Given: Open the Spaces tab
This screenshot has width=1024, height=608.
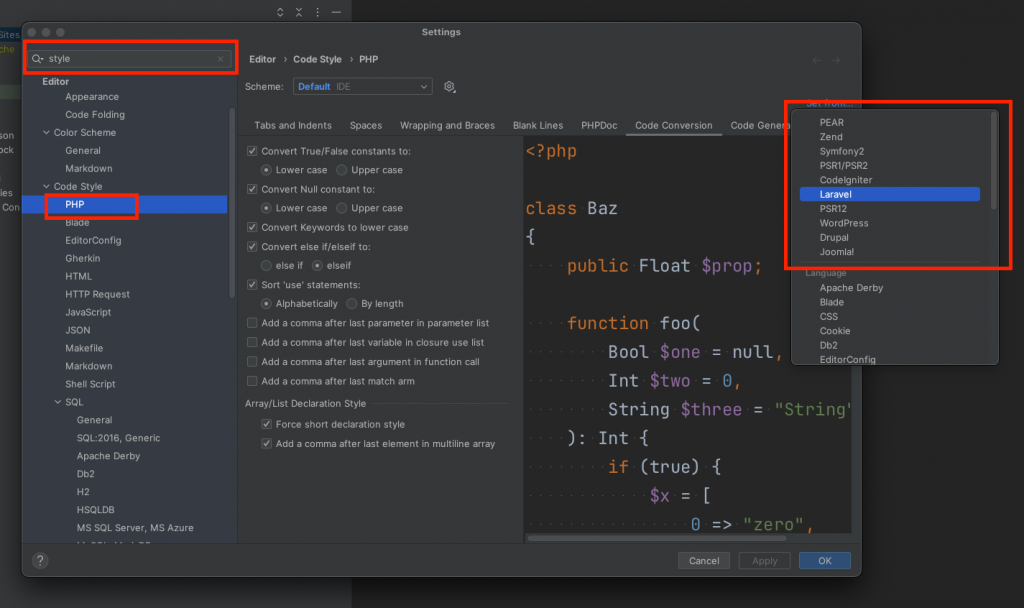Looking at the screenshot, I should [366, 125].
